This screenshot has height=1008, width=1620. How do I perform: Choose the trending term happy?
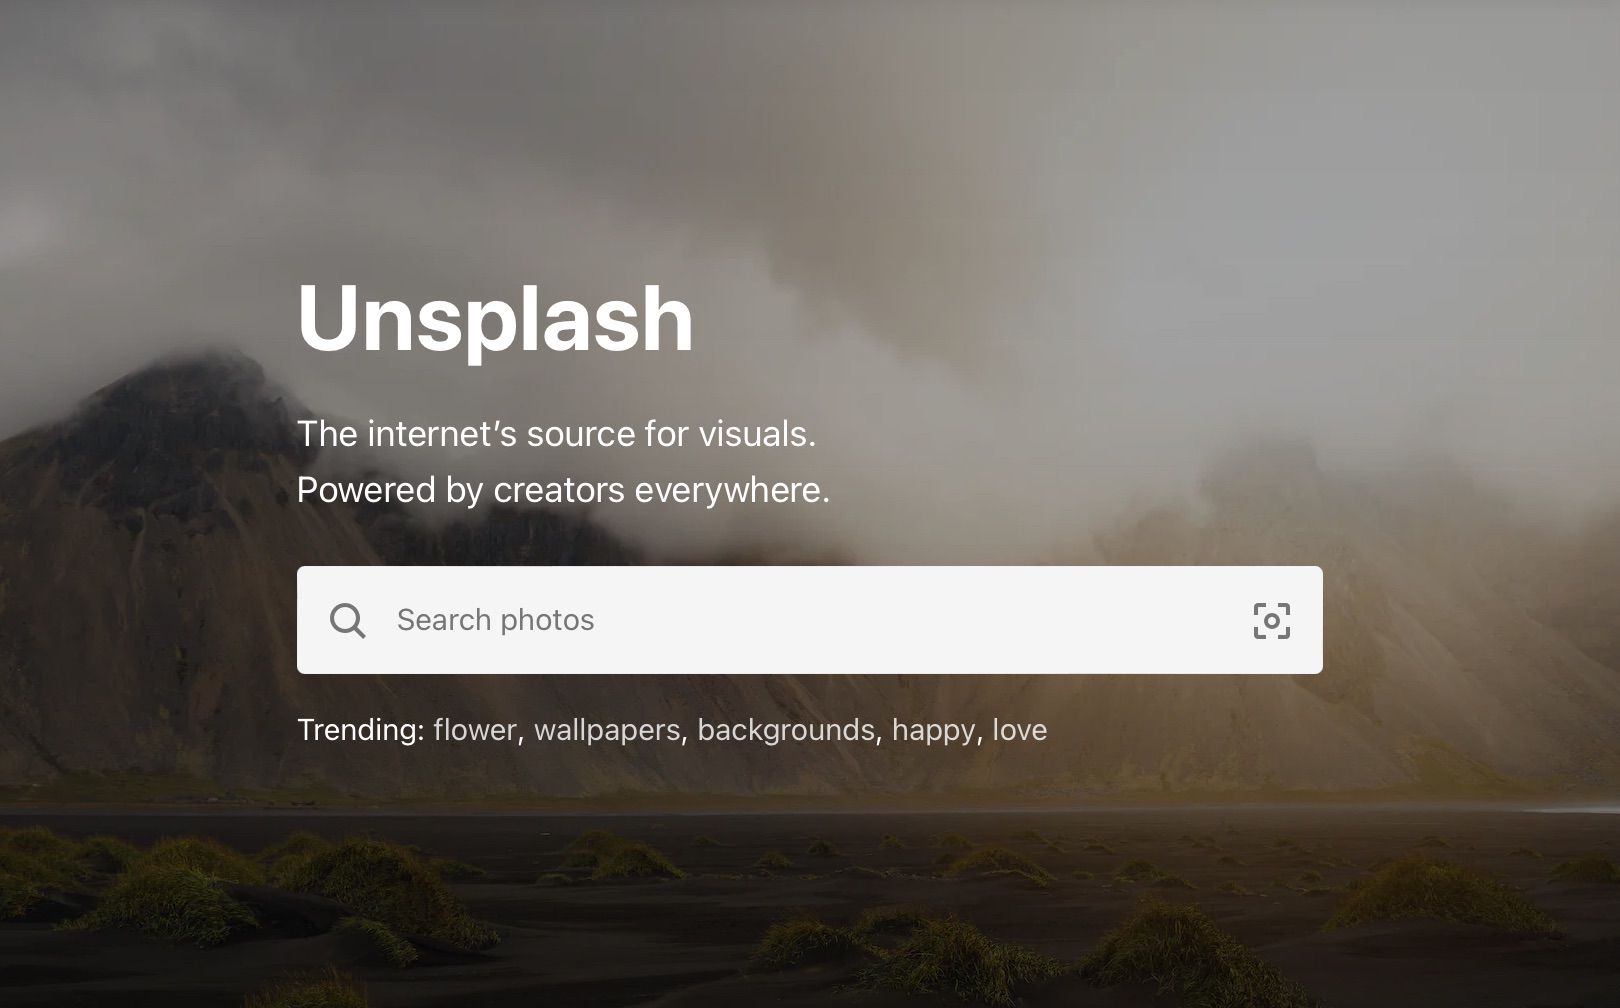pyautogui.click(x=933, y=730)
